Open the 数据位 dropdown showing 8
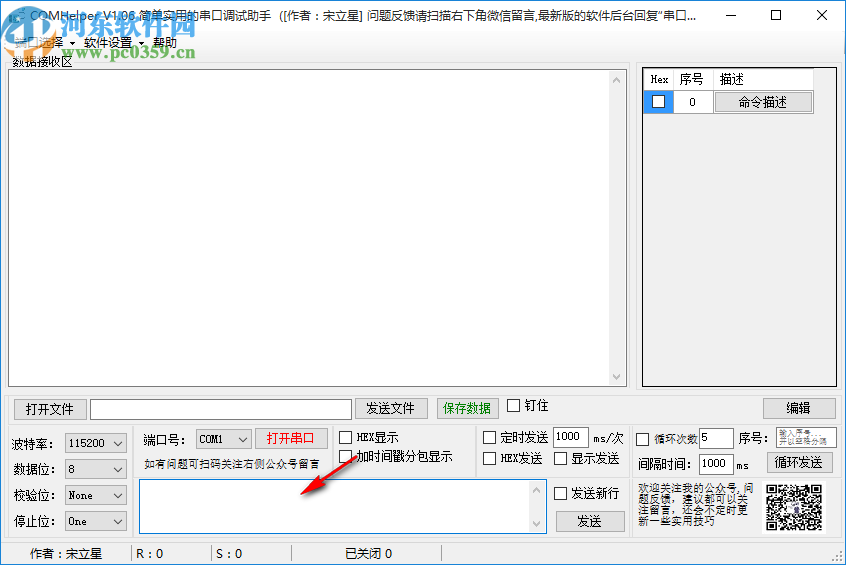This screenshot has height=565, width=846. [95, 469]
